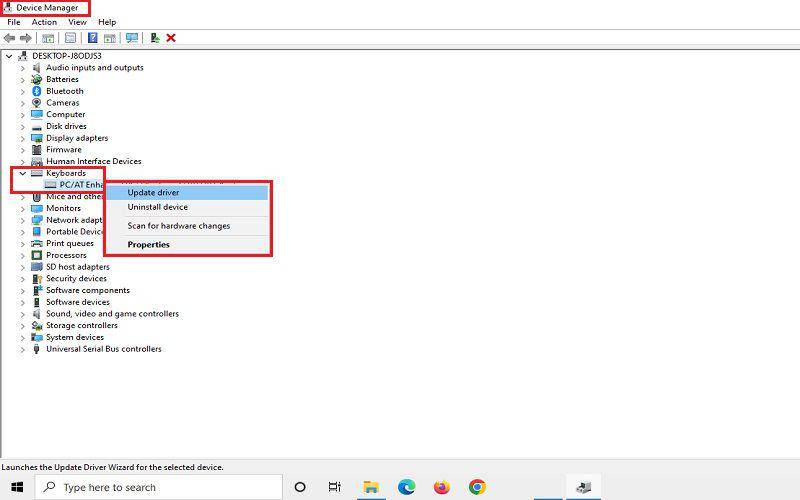Click the red X Uninstall device icon
Viewport: 800px width, 500px height.
[171, 38]
